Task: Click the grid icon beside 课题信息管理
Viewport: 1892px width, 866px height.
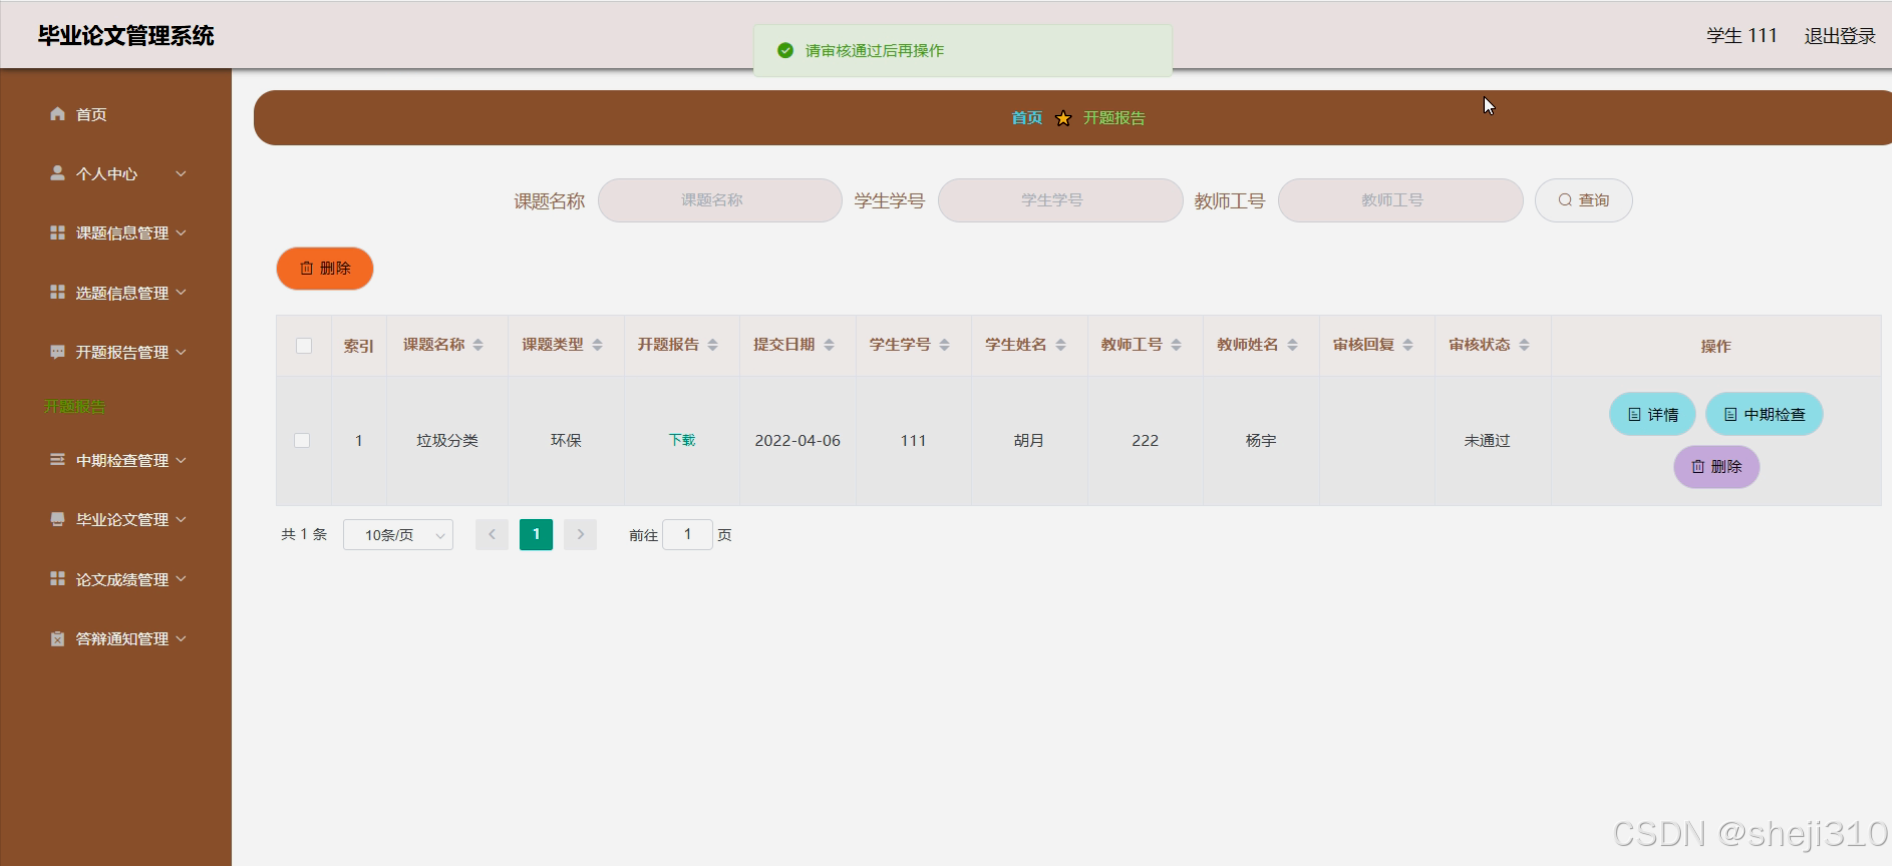Action: (x=57, y=232)
